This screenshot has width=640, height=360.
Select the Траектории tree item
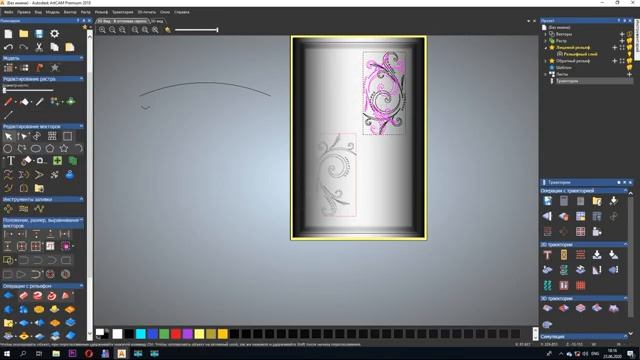(567, 81)
